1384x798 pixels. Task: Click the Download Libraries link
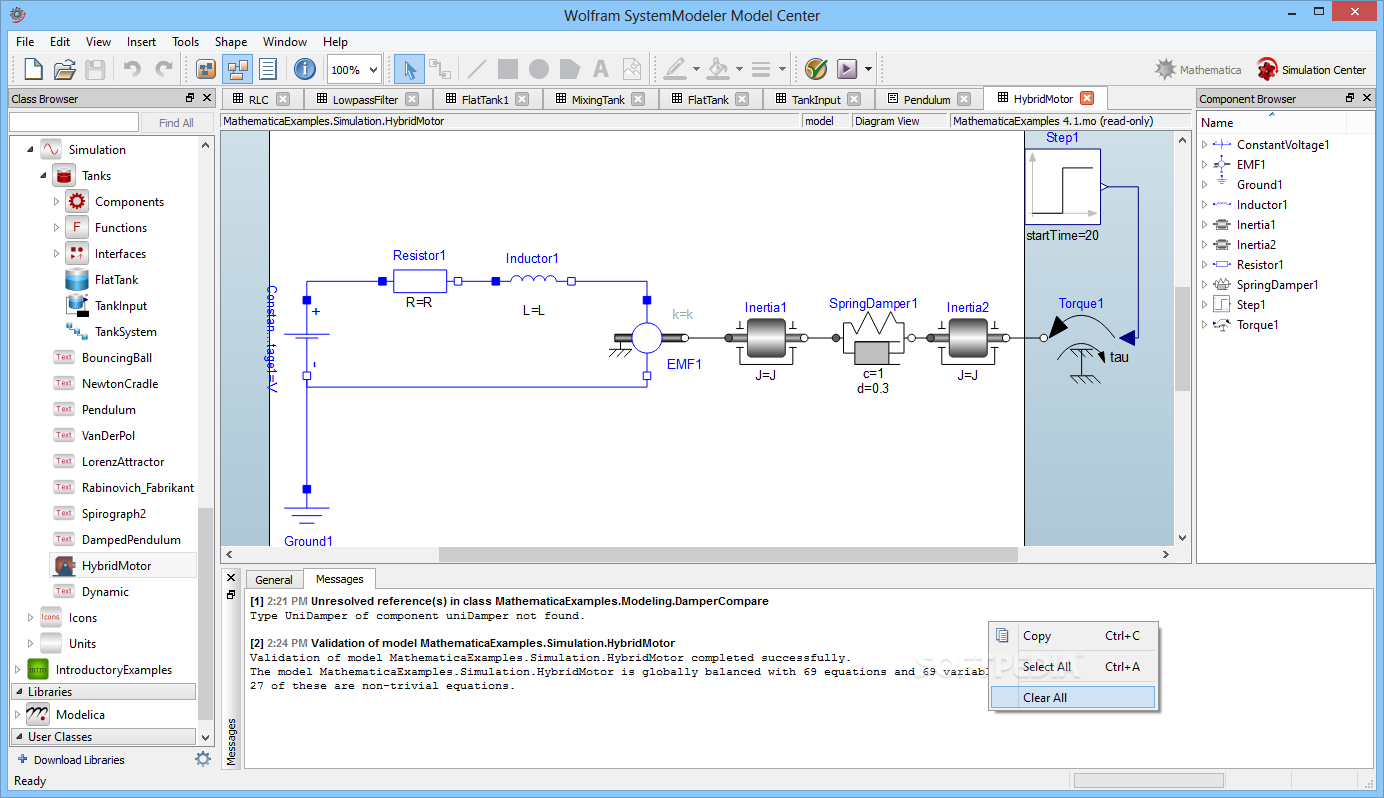[79, 760]
